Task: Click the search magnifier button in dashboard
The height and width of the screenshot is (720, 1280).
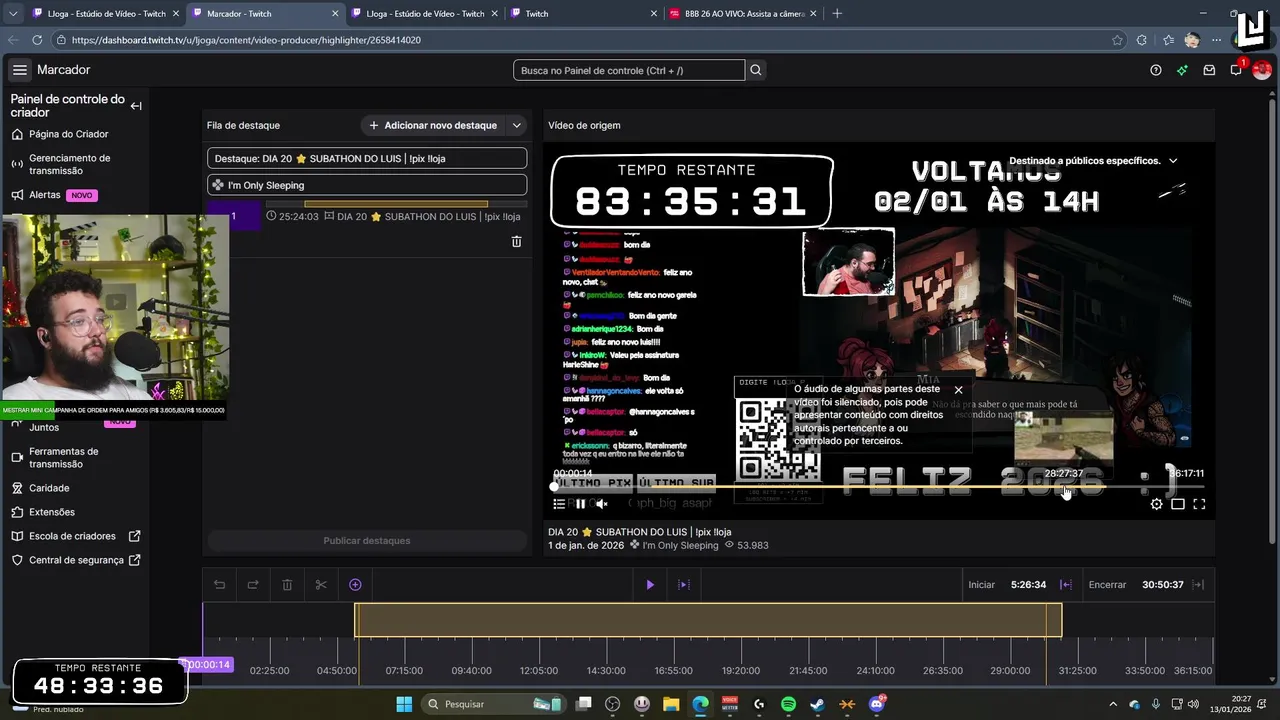Action: click(756, 70)
